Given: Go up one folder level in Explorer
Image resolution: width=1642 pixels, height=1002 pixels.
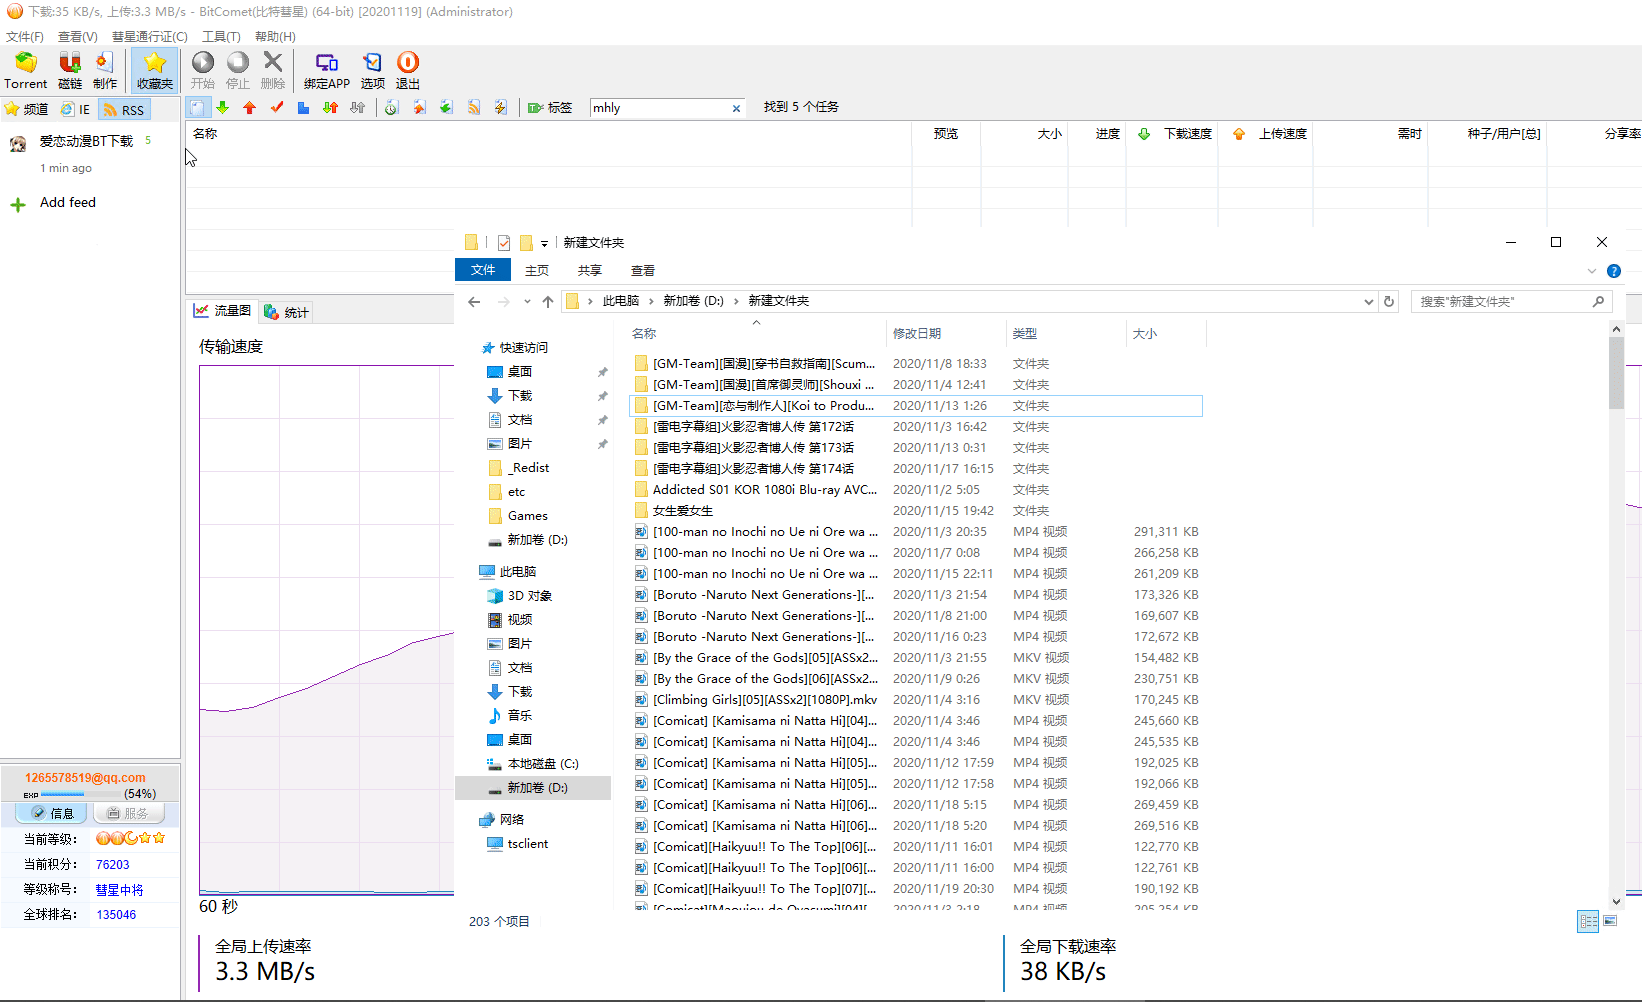Looking at the screenshot, I should click(548, 301).
